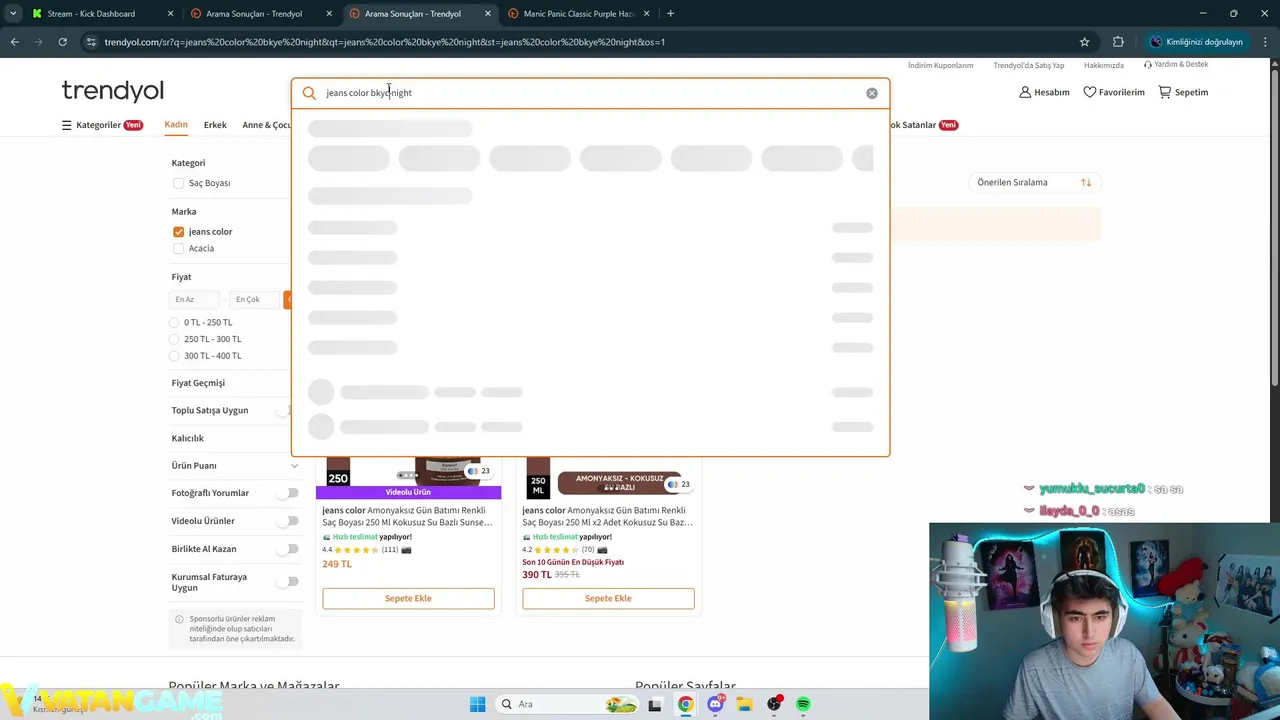Open the Hesabım account menu
The image size is (1280, 720).
pos(1044,92)
